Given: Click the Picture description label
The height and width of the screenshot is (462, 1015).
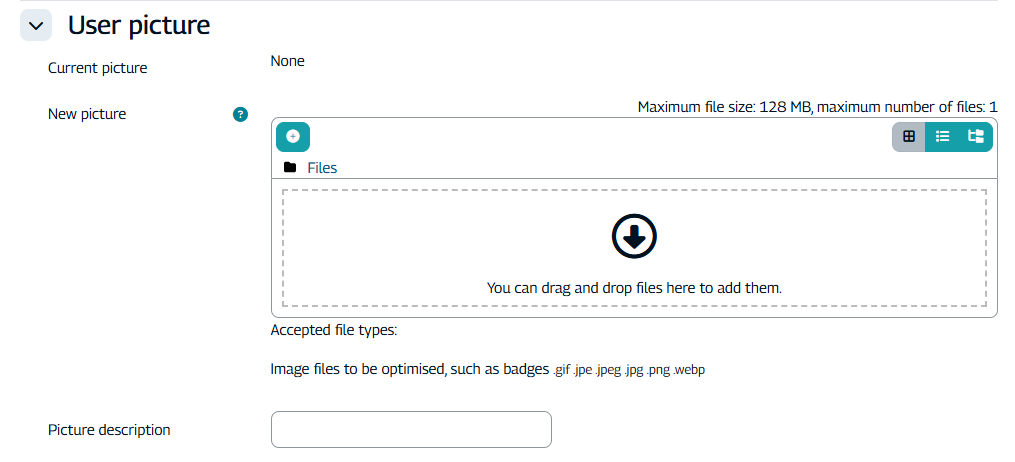Looking at the screenshot, I should pos(109,430).
